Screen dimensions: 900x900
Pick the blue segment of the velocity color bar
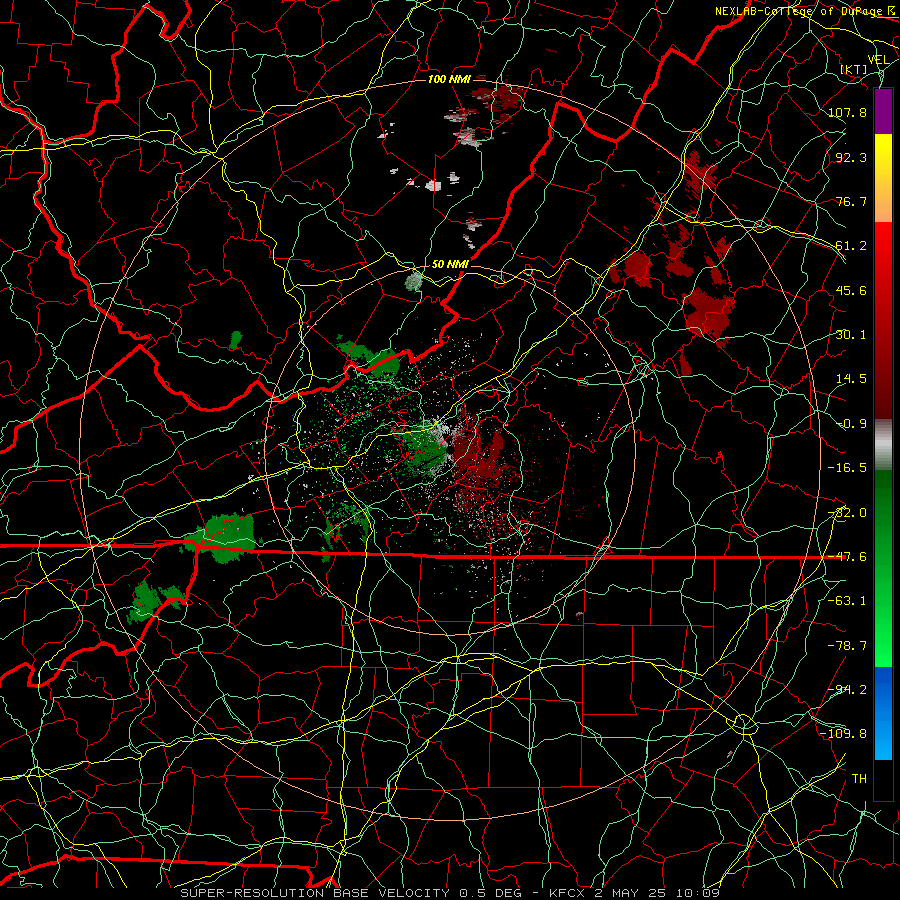[x=883, y=713]
